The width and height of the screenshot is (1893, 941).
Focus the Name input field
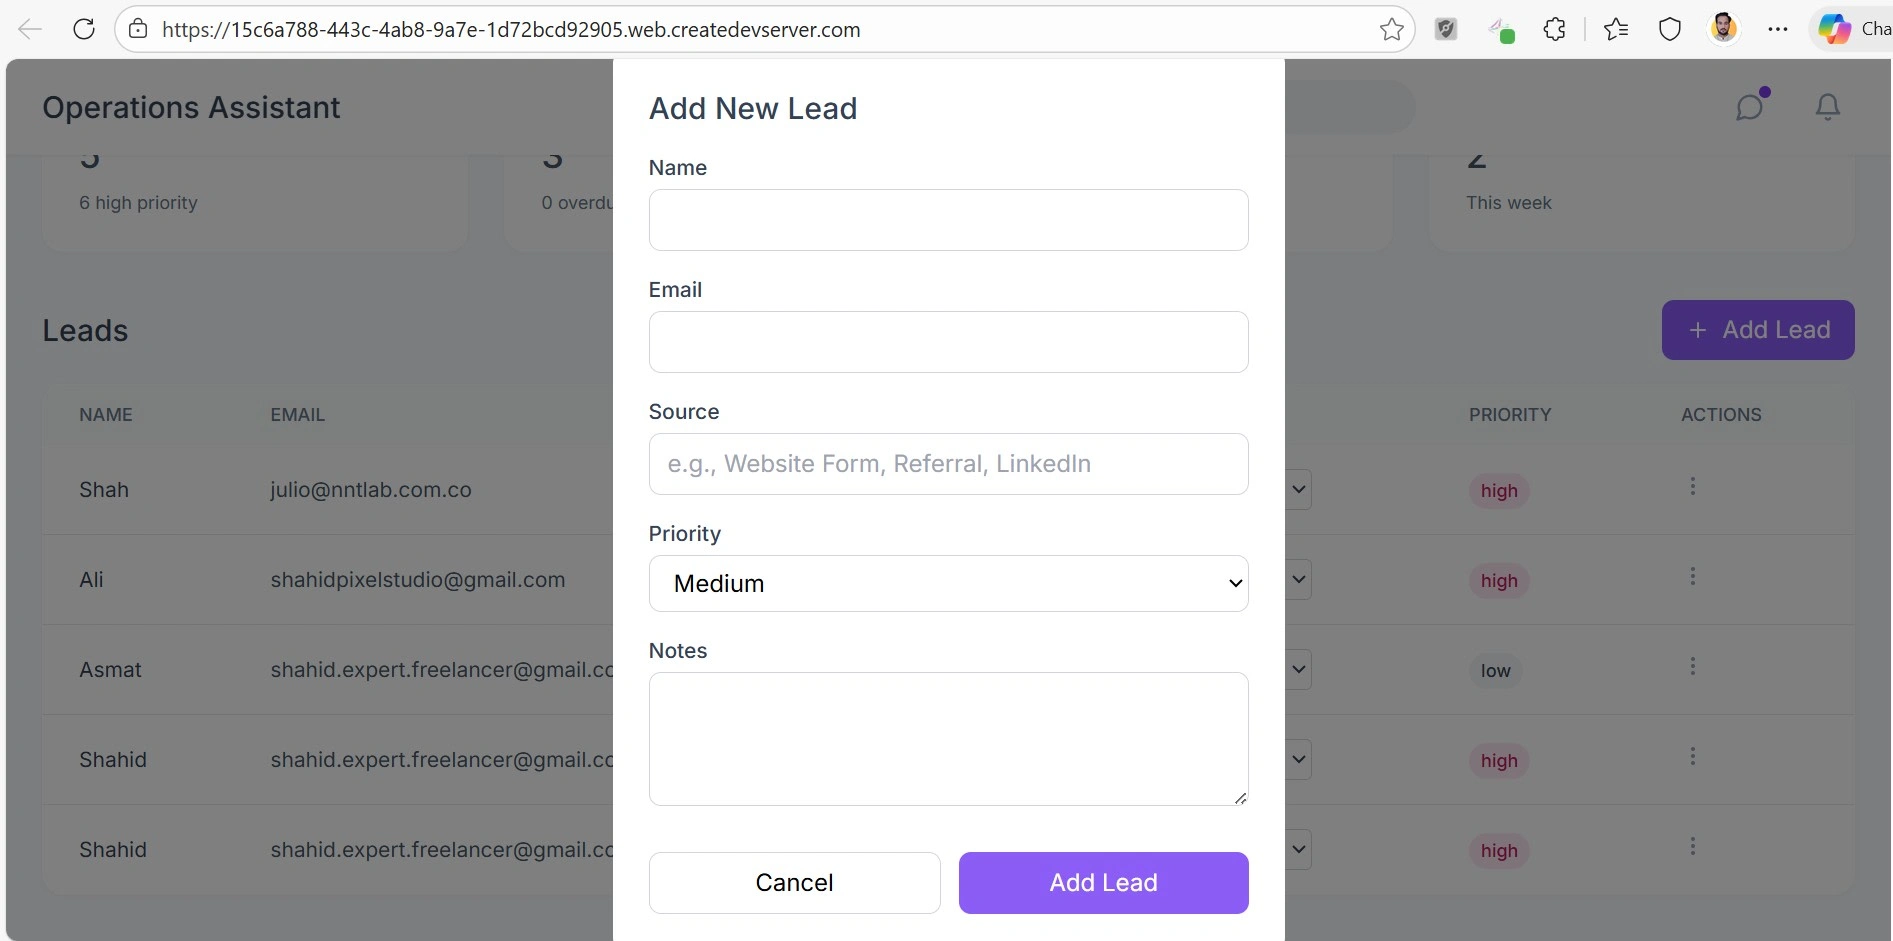click(948, 220)
